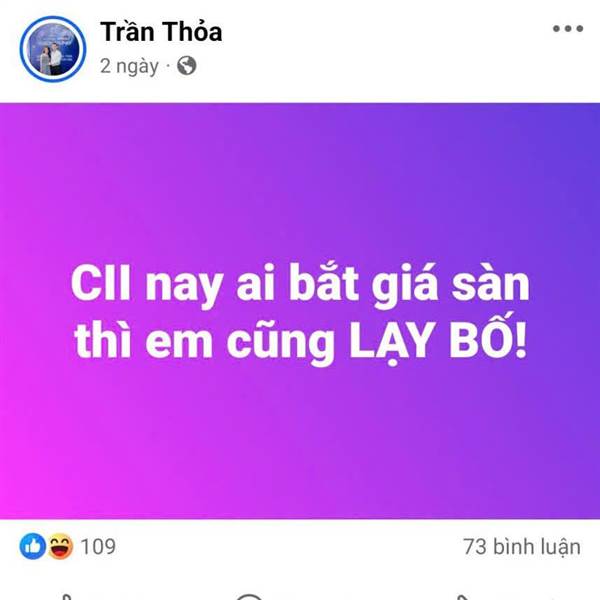This screenshot has width=600, height=600.
Task: Click the "CII nay ai bắt giá sàn" text
Action: click(300, 285)
